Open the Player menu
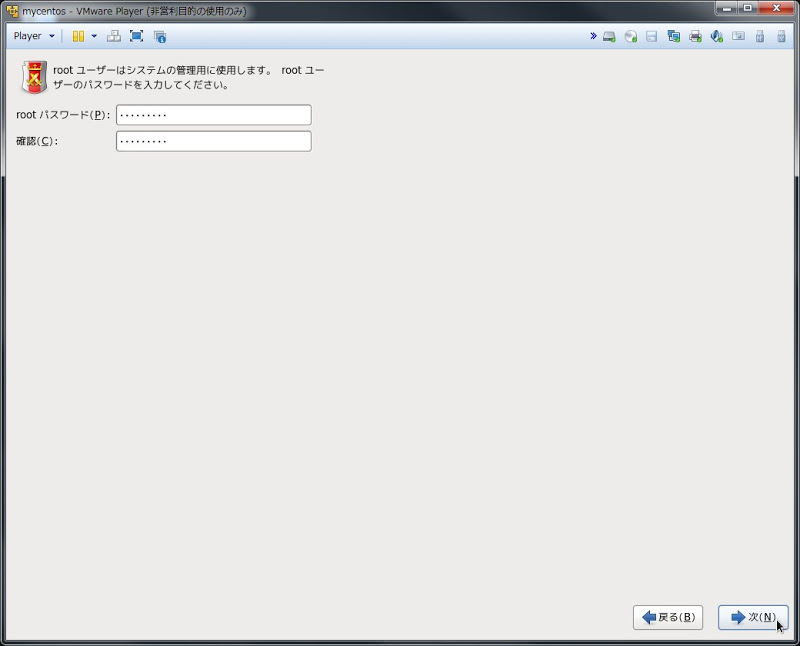Screen dimensions: 800x646 25,36
